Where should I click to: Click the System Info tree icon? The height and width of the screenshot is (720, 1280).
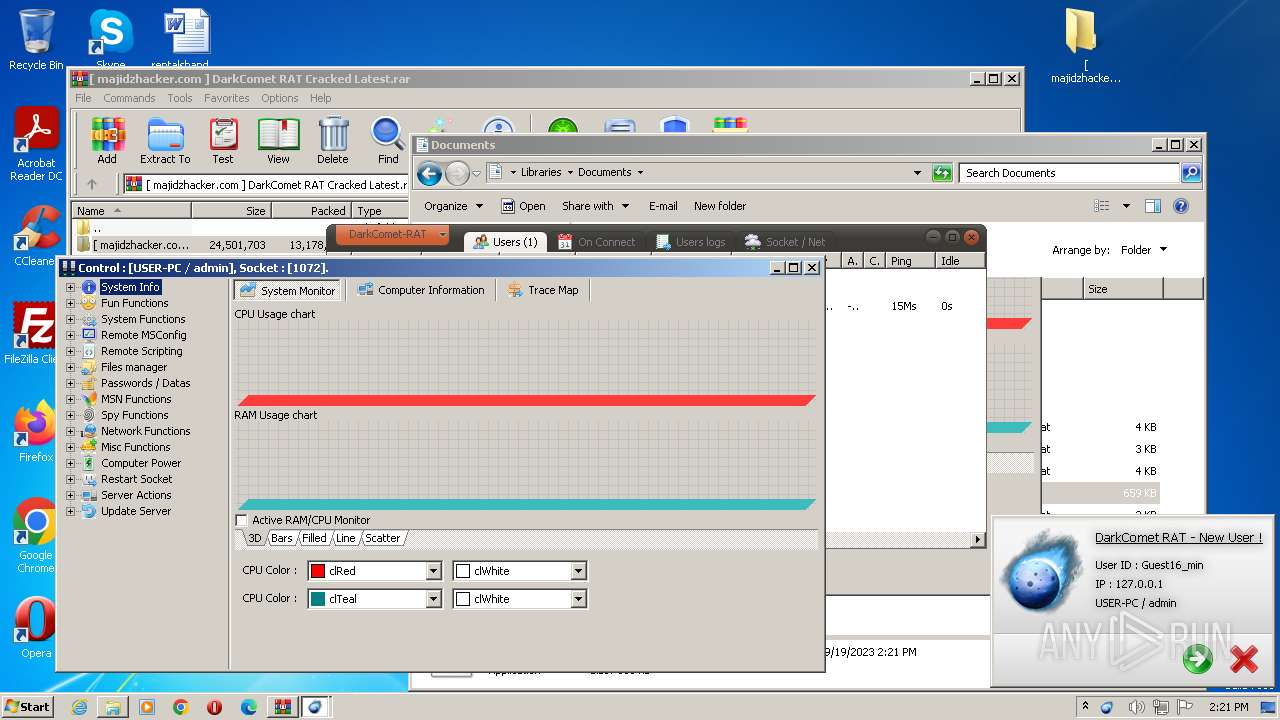[89, 287]
